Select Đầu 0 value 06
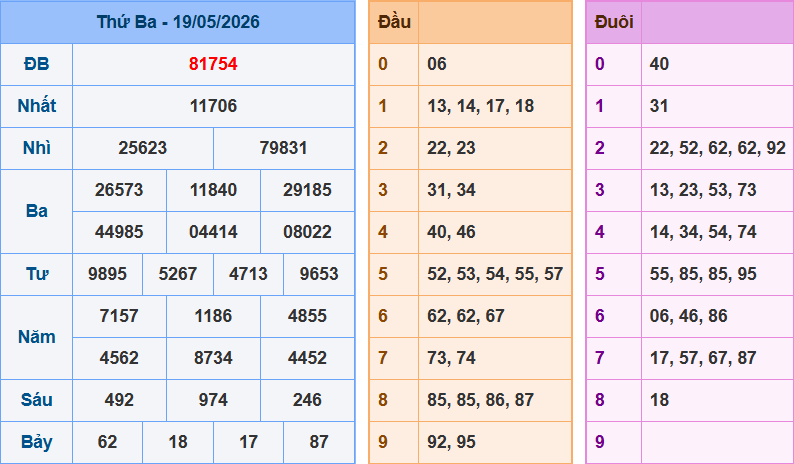The height and width of the screenshot is (464, 794). pos(437,64)
